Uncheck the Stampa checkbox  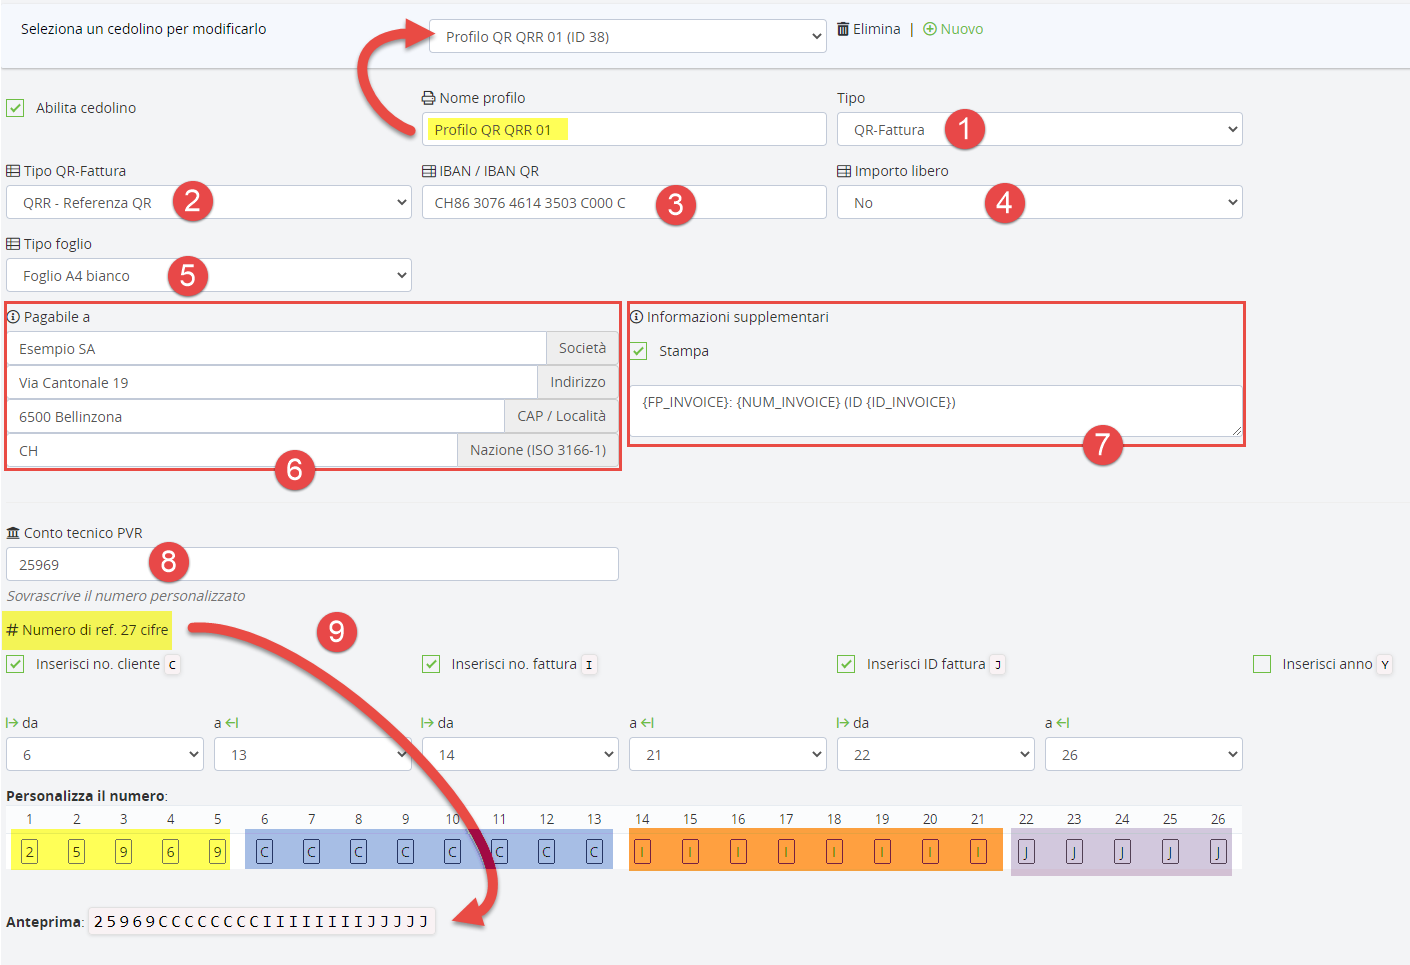(639, 351)
